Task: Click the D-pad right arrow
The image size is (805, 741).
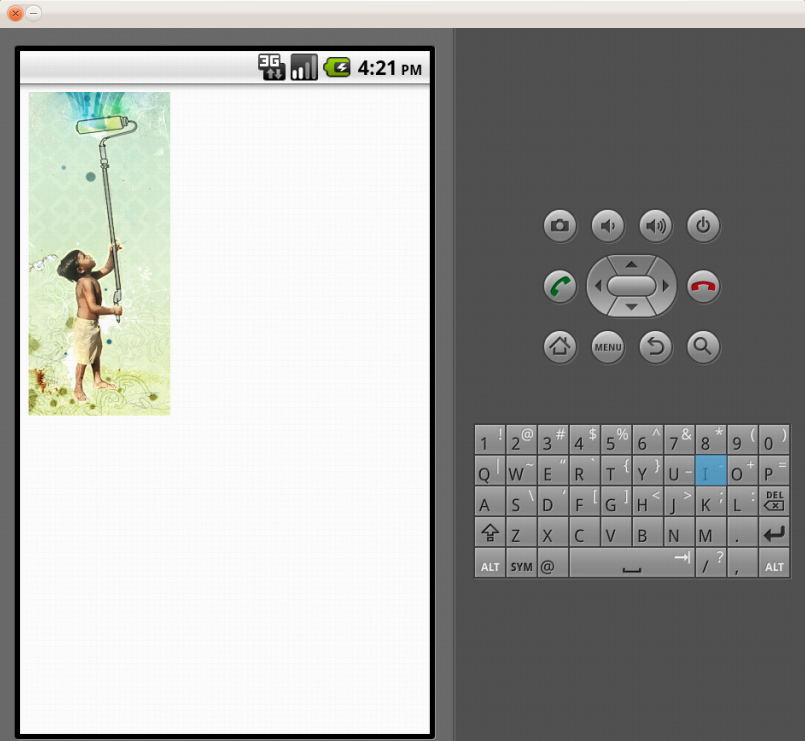Action: (666, 286)
